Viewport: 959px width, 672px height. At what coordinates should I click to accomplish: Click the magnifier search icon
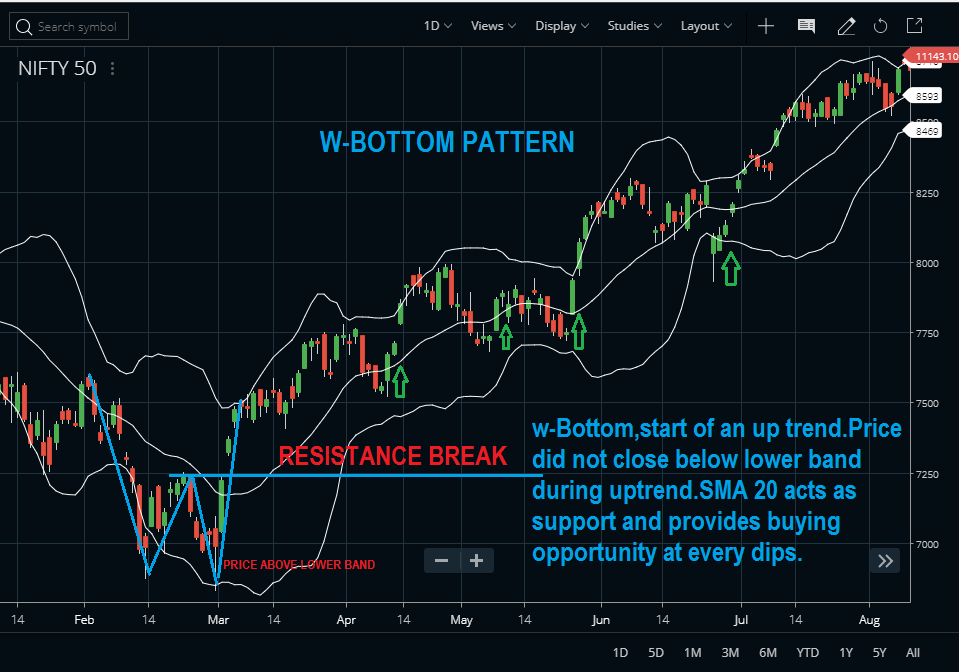pos(24,26)
